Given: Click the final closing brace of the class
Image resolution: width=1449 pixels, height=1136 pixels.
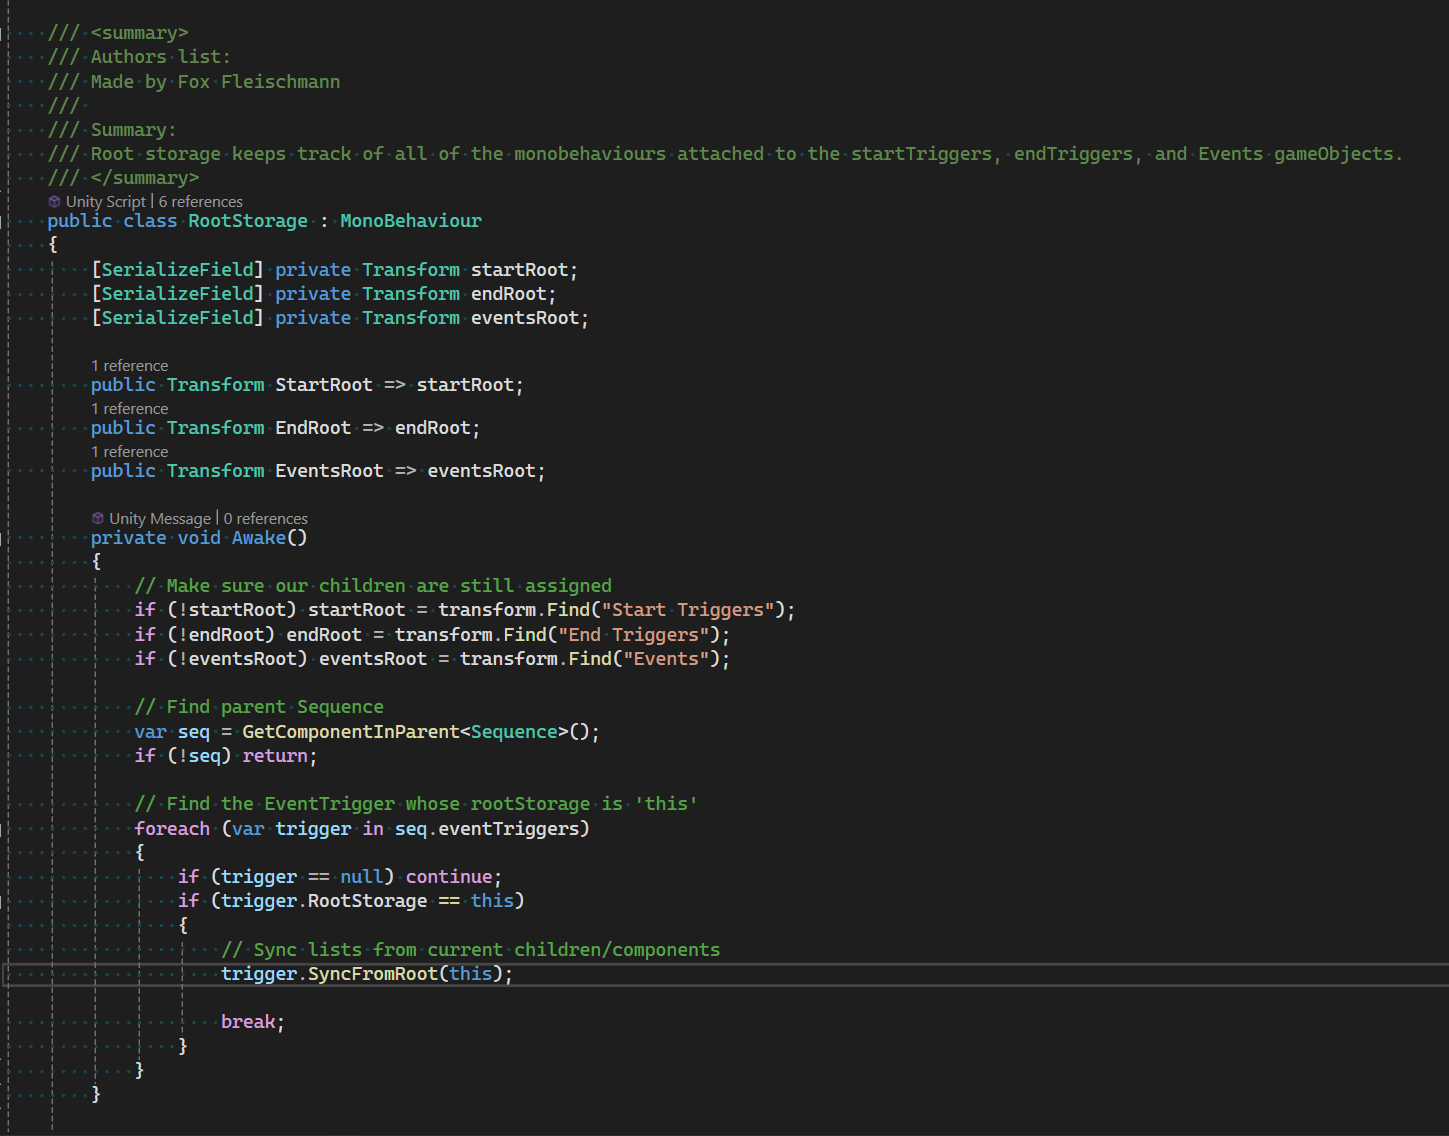Looking at the screenshot, I should (x=96, y=1093).
